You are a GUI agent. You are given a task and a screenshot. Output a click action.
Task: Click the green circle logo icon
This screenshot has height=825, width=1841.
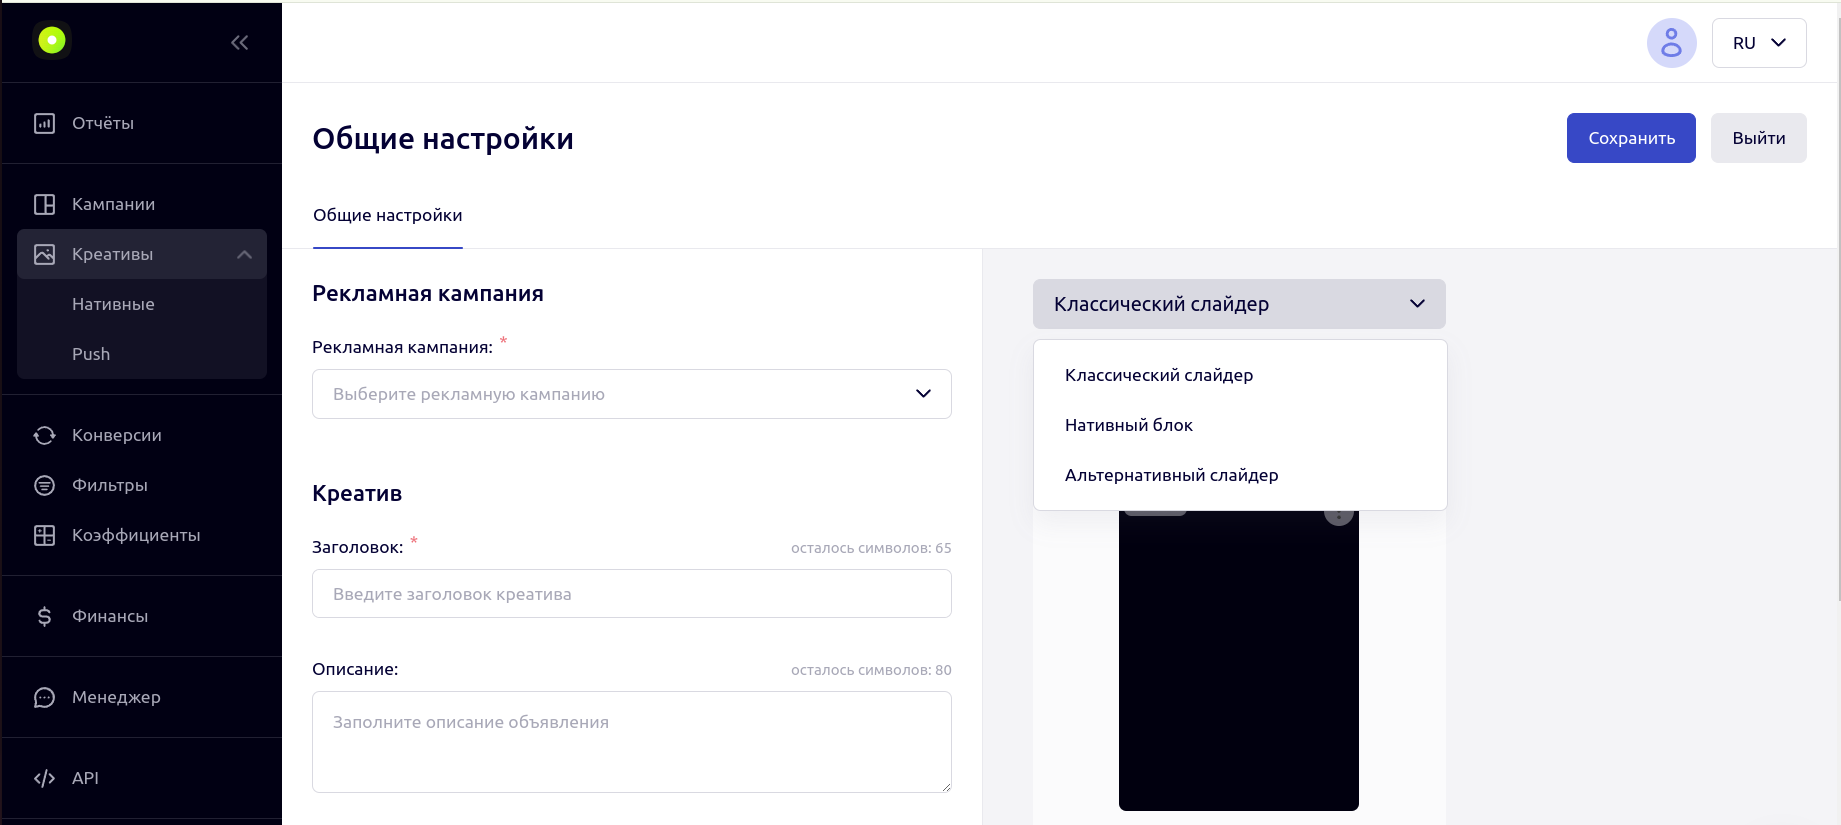(52, 40)
